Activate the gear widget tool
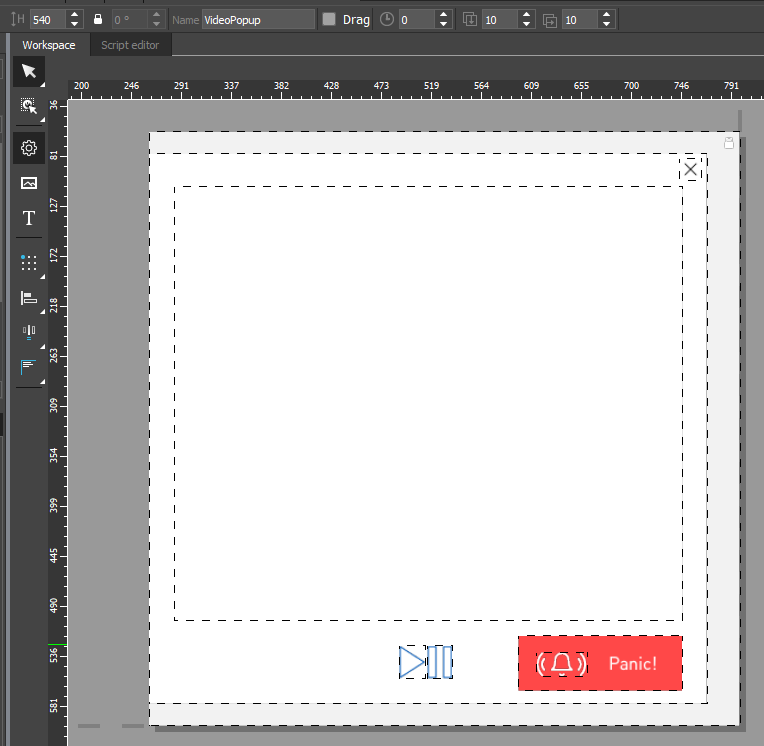 [x=29, y=148]
